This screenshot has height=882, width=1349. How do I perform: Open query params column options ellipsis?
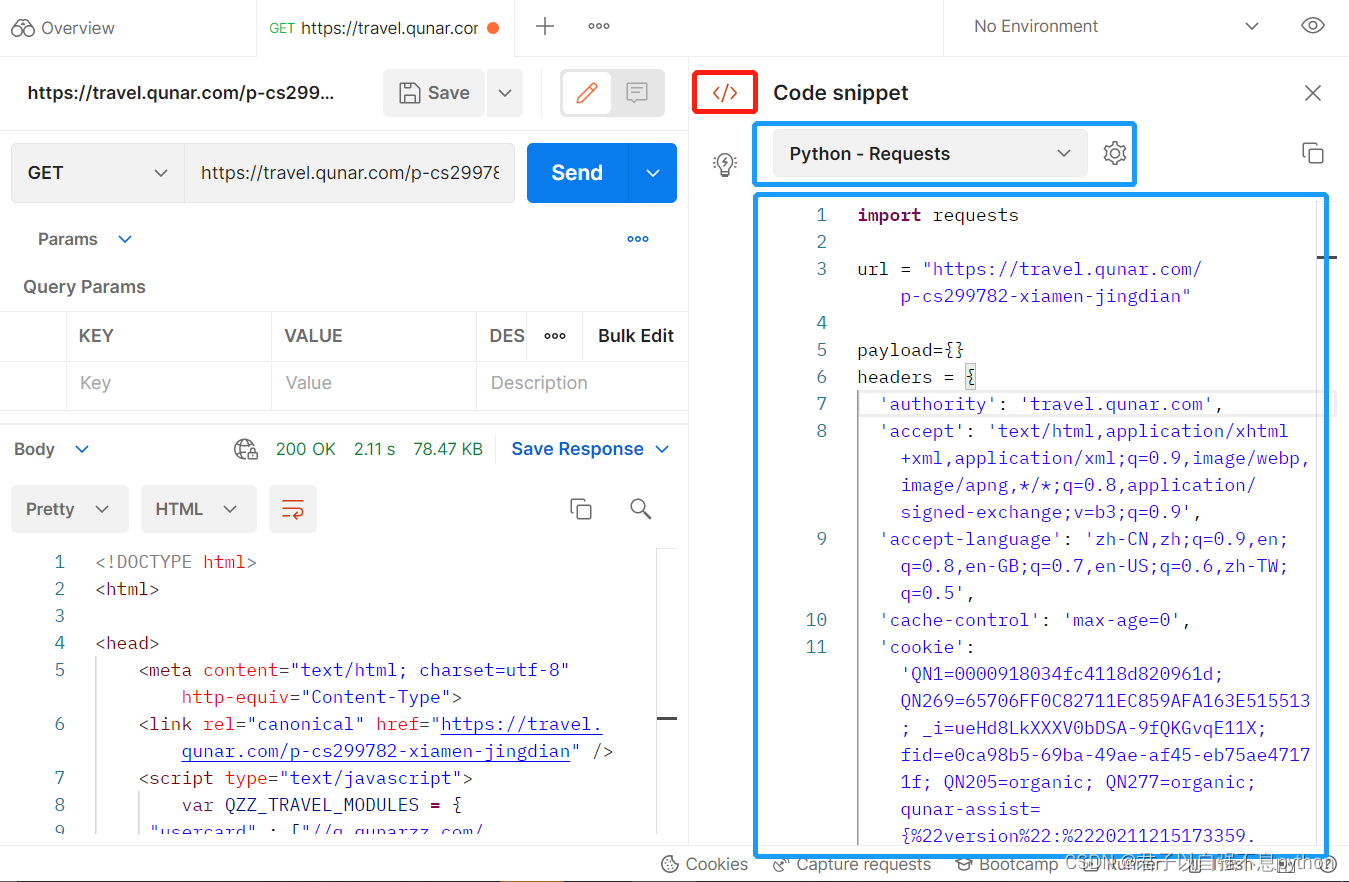[x=555, y=336]
